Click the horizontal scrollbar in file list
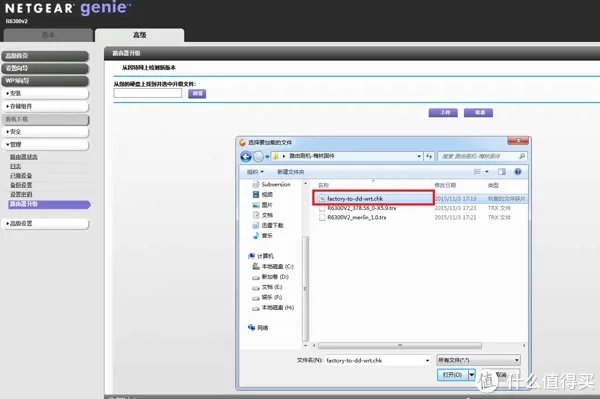The width and height of the screenshot is (600, 399). (x=400, y=346)
